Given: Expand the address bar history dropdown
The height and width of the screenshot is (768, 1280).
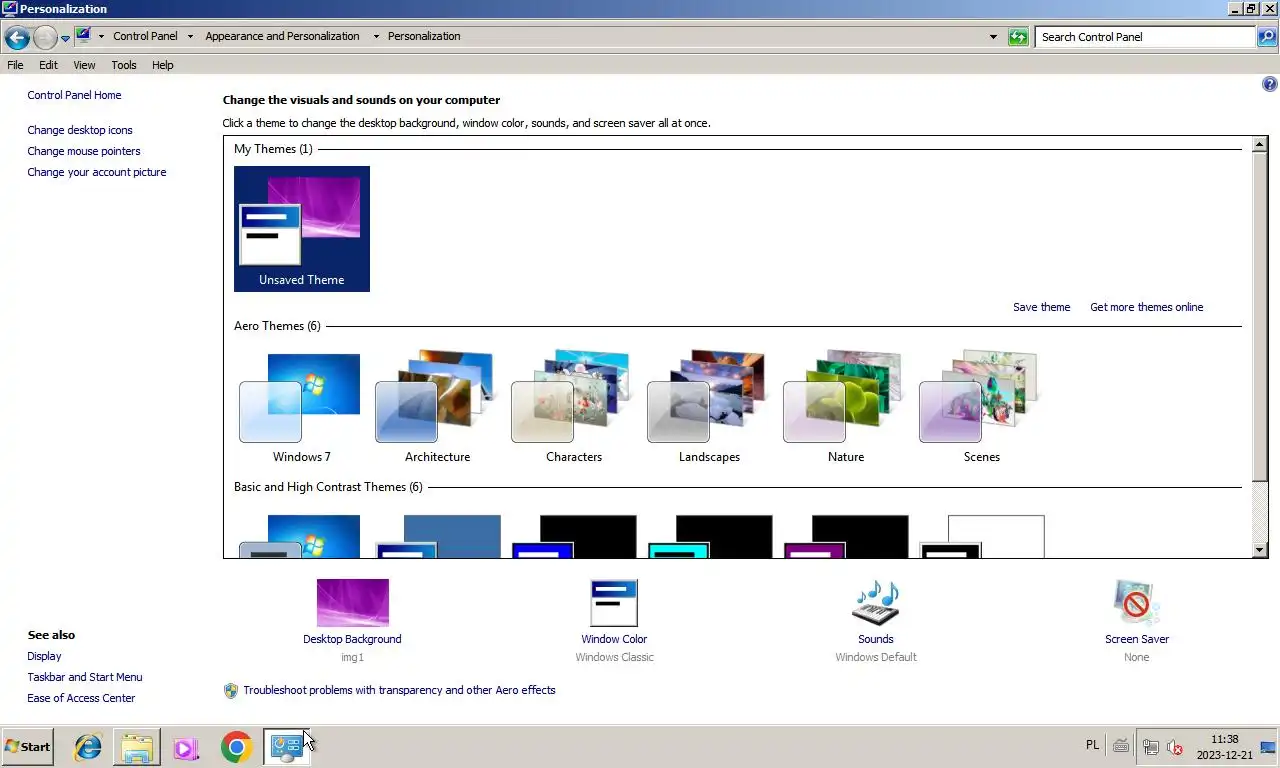Looking at the screenshot, I should pyautogui.click(x=993, y=37).
